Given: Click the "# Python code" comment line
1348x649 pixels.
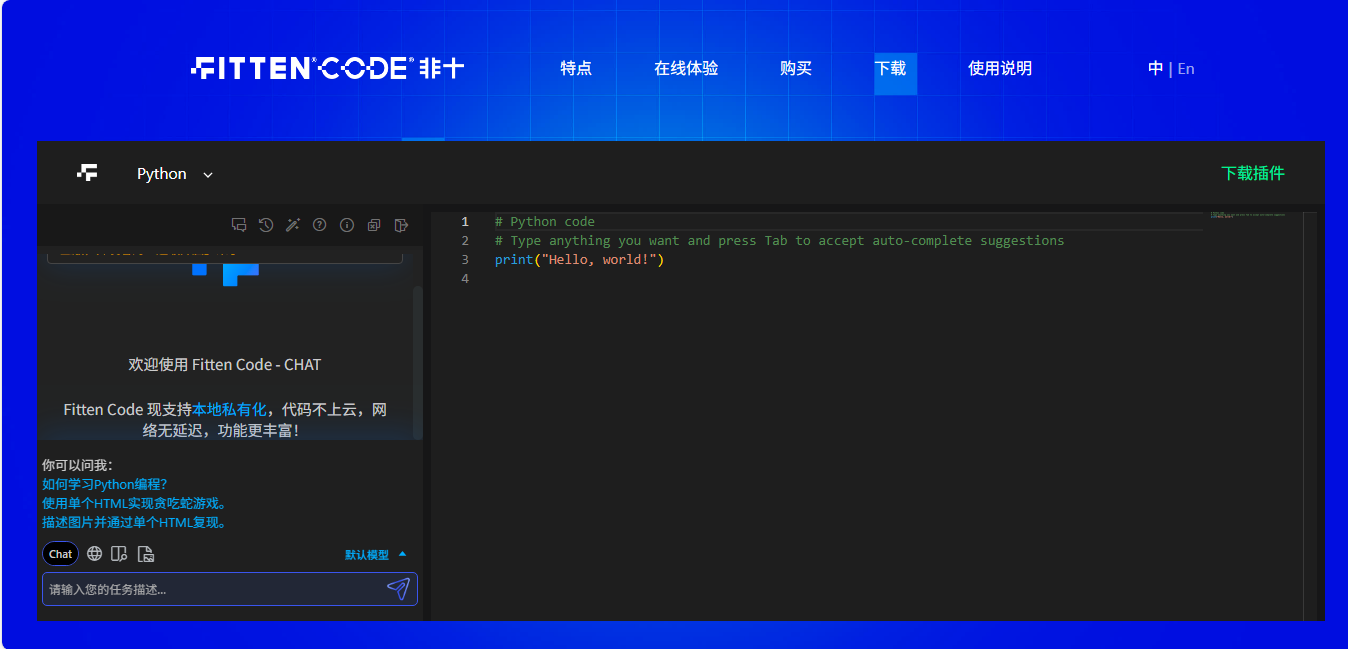Looking at the screenshot, I should [x=545, y=222].
